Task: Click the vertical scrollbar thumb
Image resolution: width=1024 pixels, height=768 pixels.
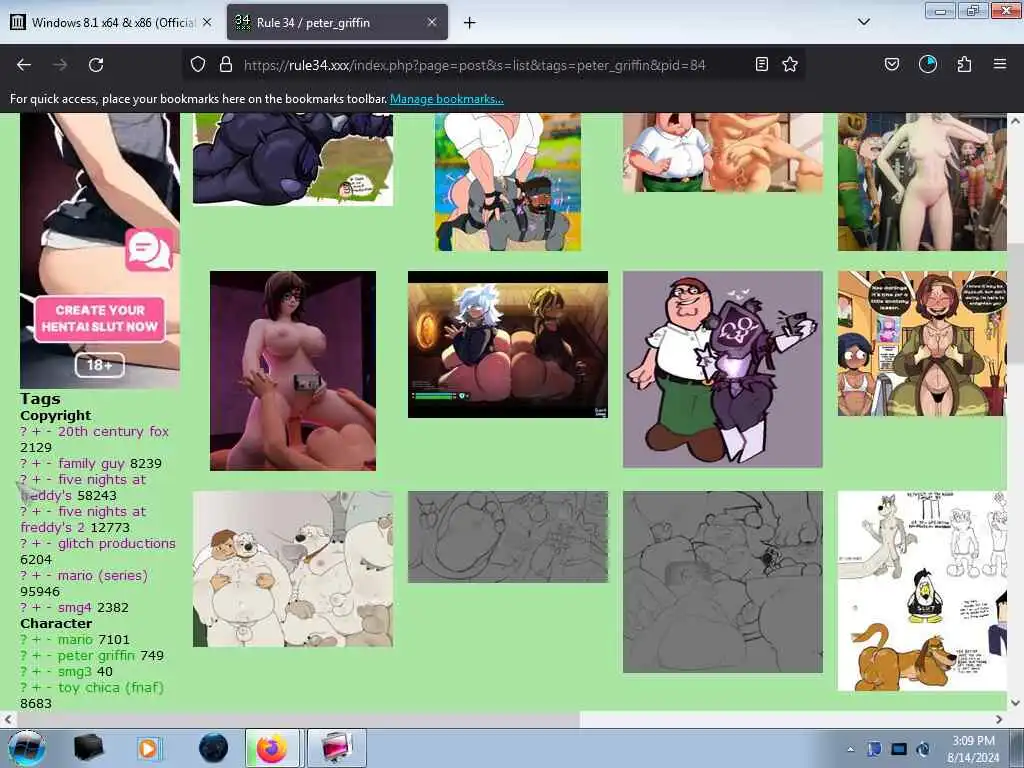Action: click(x=1016, y=304)
